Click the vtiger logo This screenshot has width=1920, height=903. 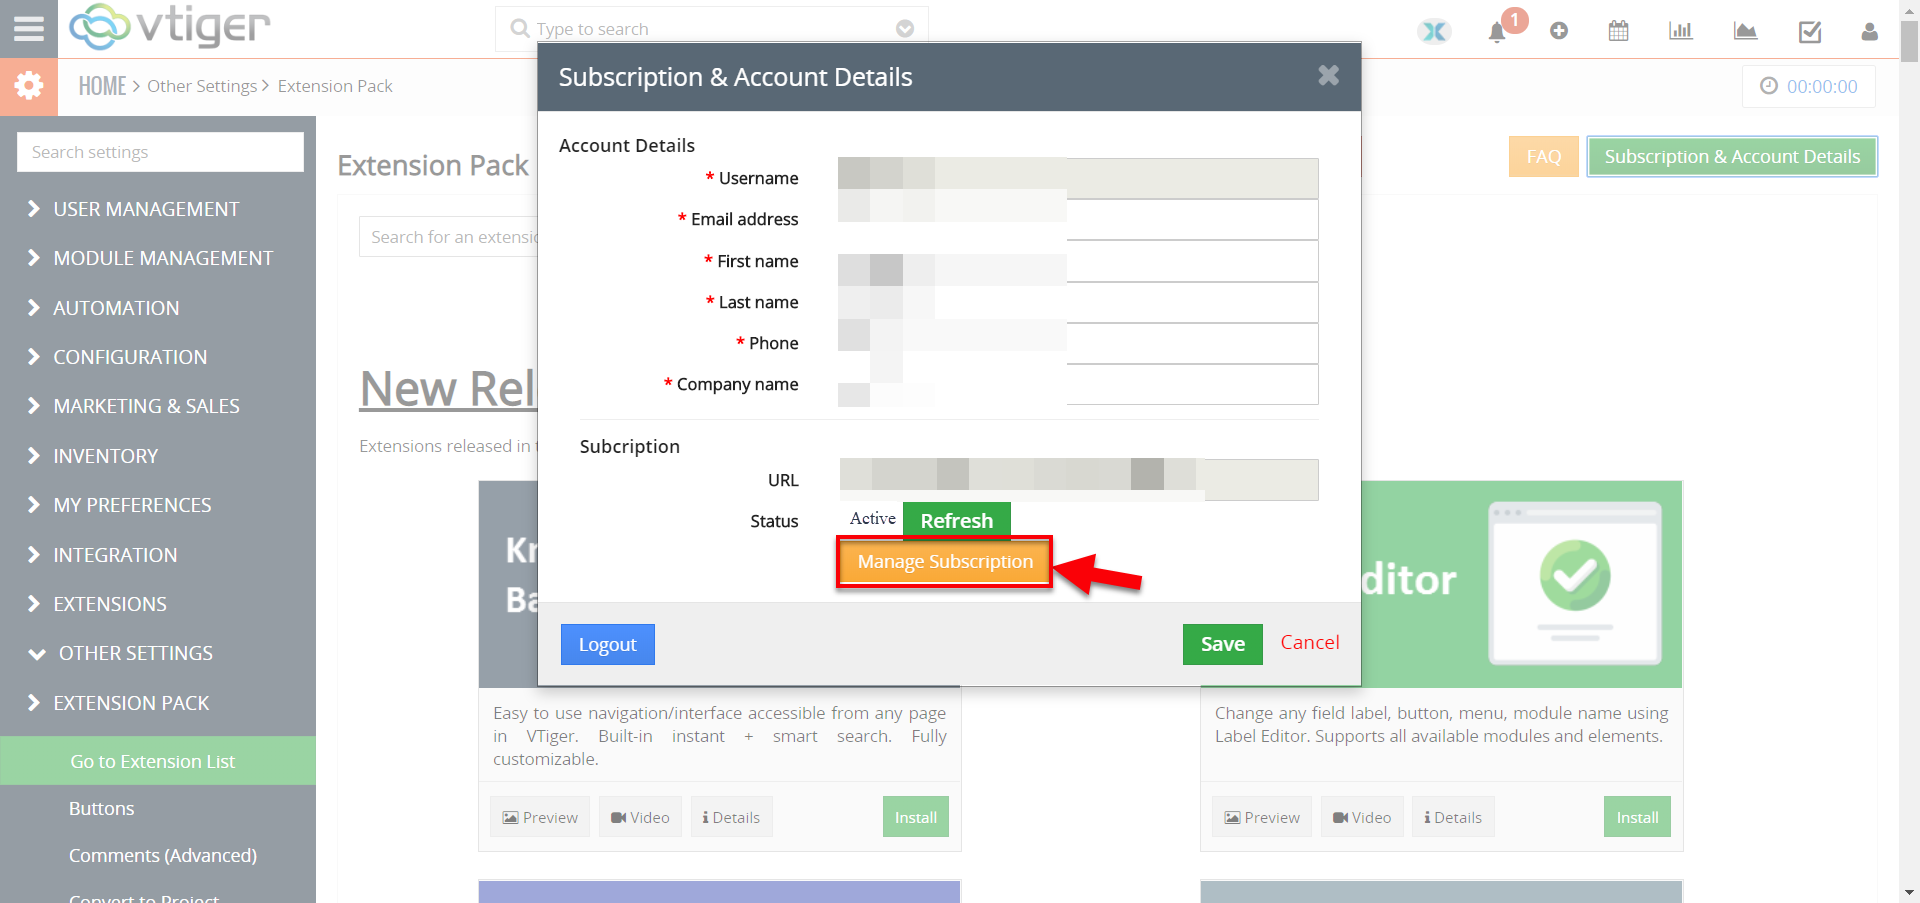coord(170,27)
